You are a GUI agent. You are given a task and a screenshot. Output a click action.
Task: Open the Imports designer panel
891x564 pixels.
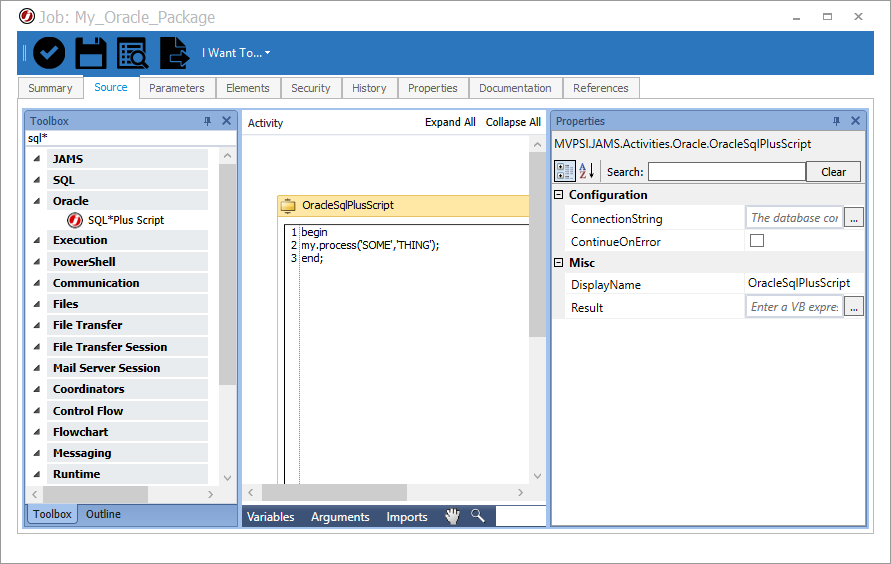[x=407, y=517]
